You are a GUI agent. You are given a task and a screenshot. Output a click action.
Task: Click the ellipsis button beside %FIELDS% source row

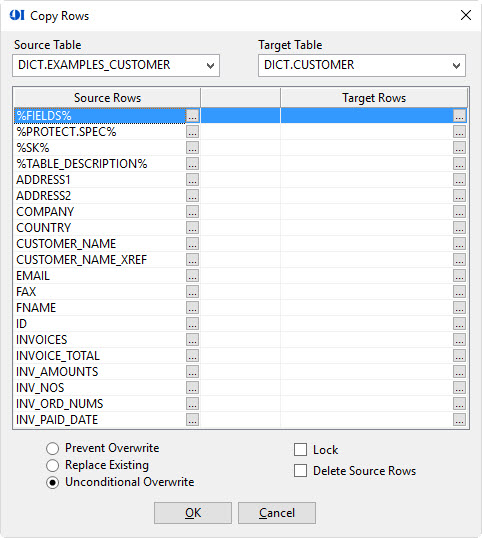(x=192, y=116)
